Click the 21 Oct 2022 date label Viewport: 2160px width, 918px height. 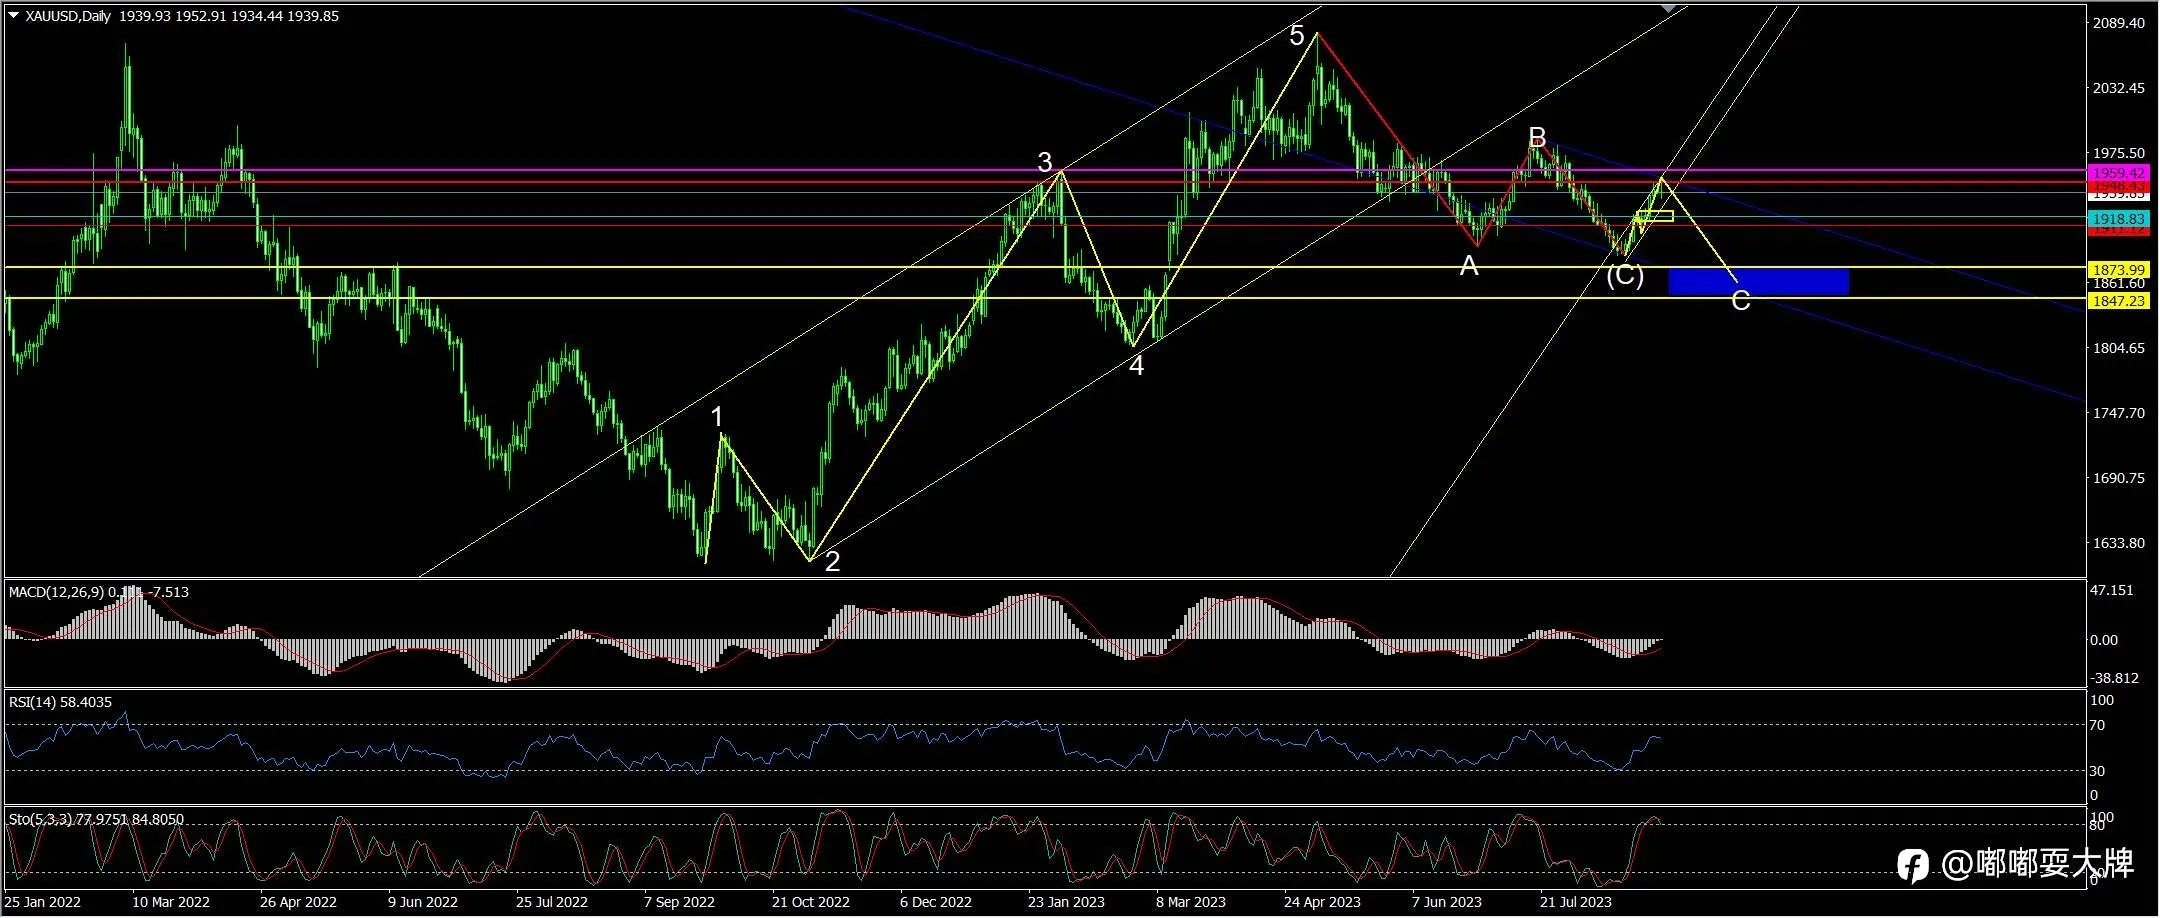tap(810, 902)
